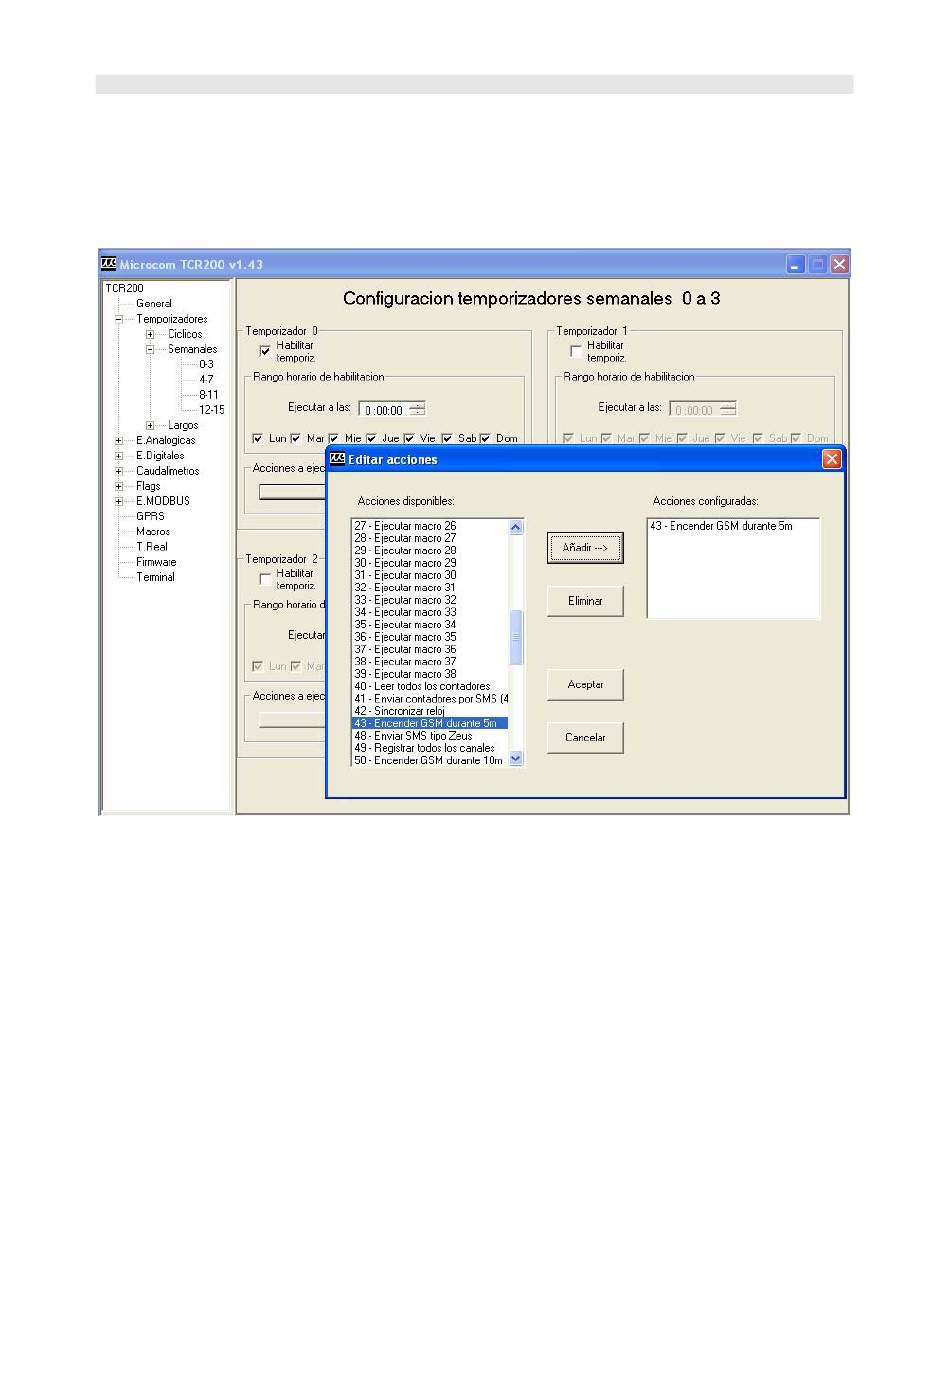Open T.Real in the tree

(152, 546)
